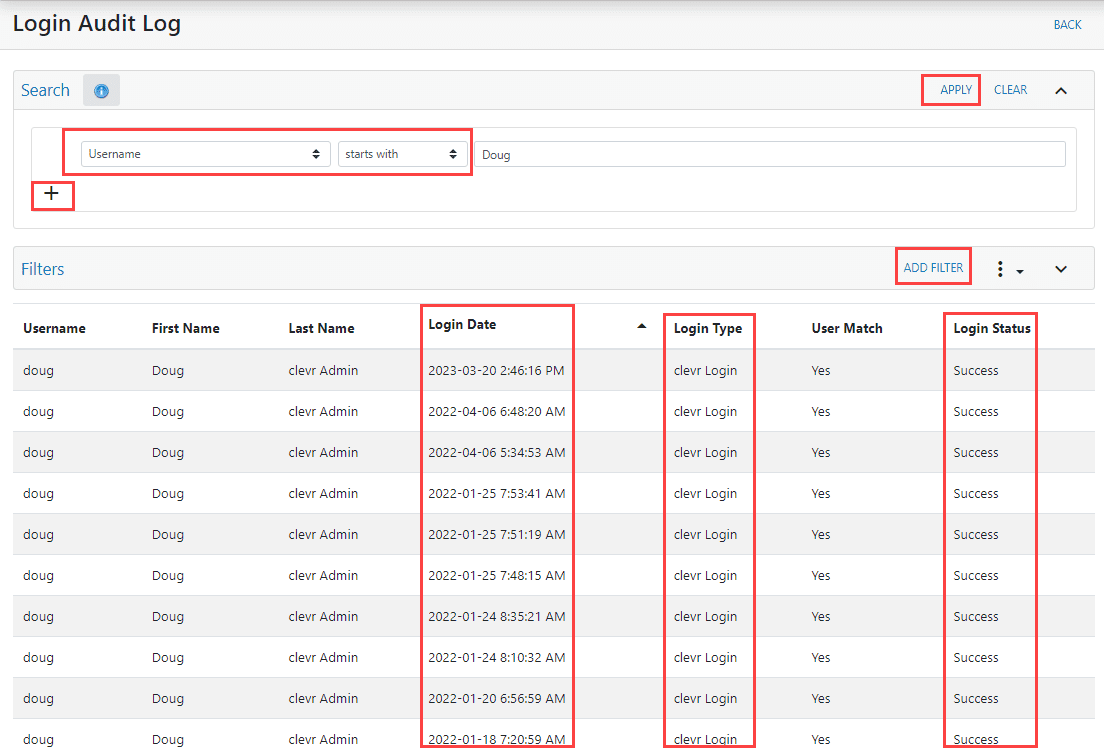The image size is (1104, 755).
Task: Click 'Yes' in the 7:51:19 AM row
Action: point(821,535)
